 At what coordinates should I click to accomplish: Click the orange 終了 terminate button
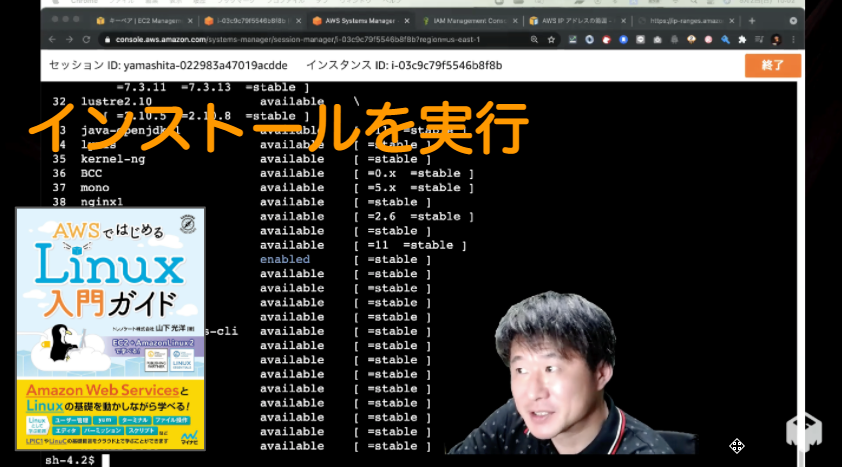click(x=773, y=65)
